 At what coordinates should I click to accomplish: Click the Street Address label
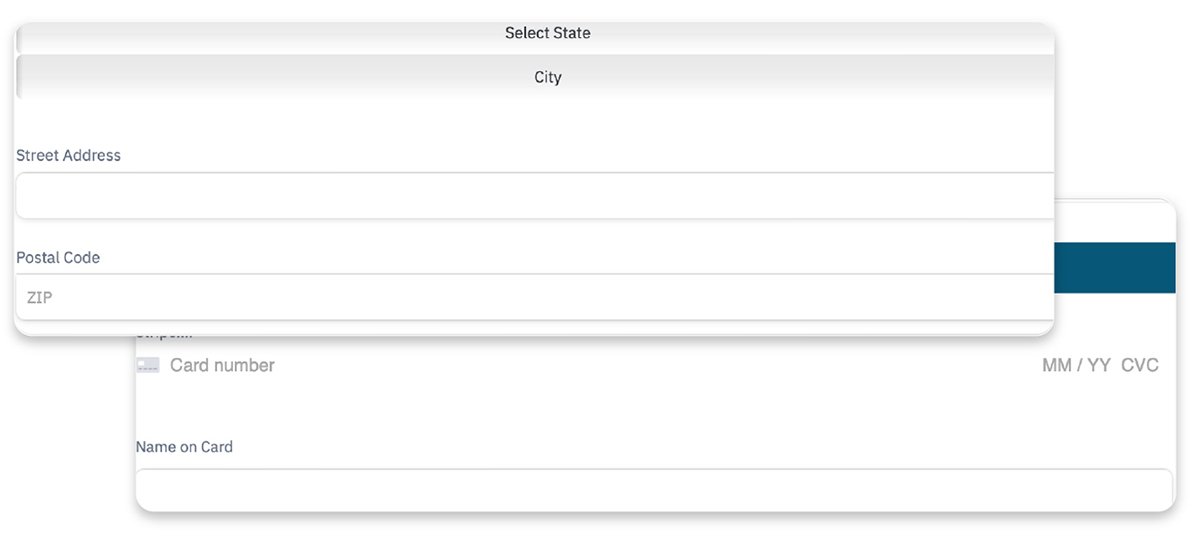(x=68, y=156)
